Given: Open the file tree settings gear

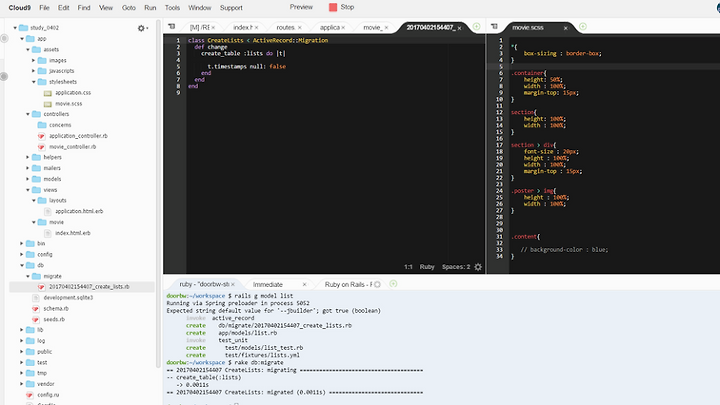Looking at the screenshot, I should pyautogui.click(x=141, y=28).
